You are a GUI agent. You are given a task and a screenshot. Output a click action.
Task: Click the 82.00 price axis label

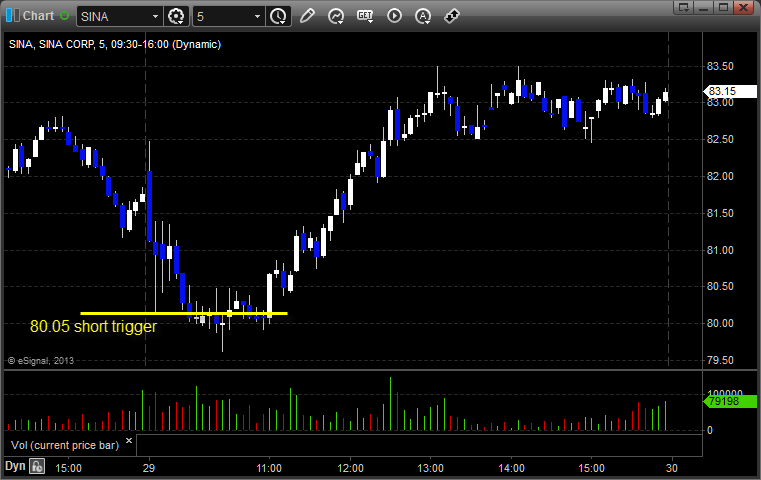click(720, 176)
